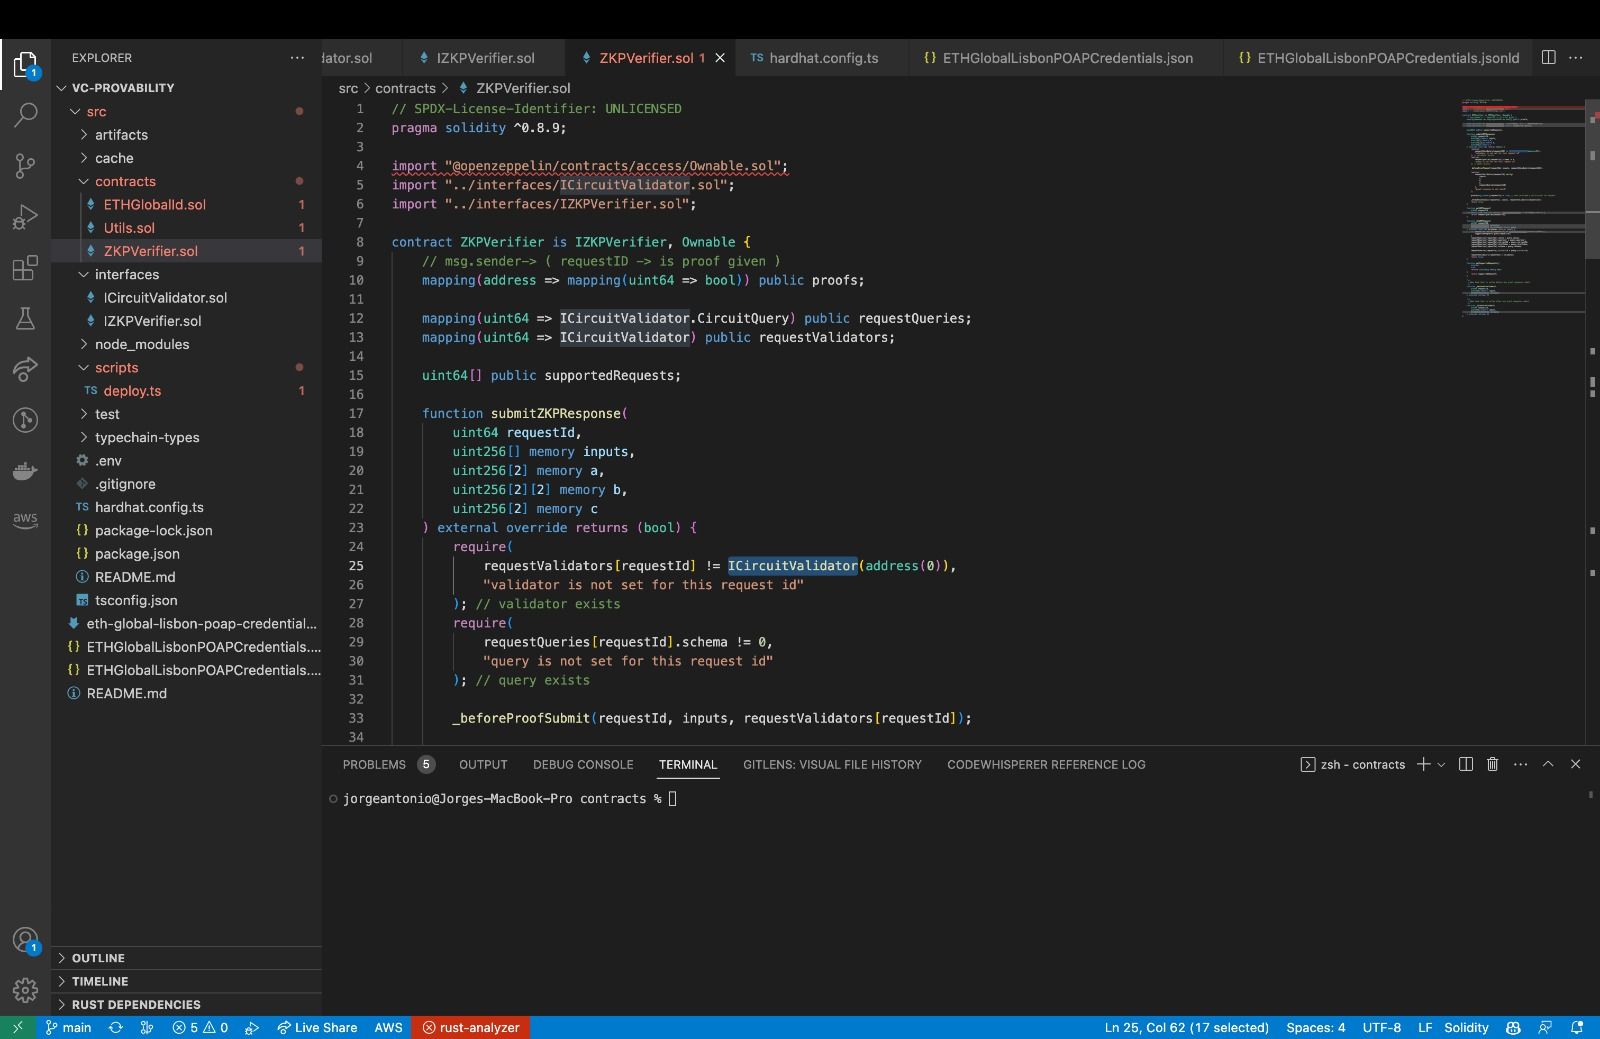Close the terminal panel
The height and width of the screenshot is (1039, 1600).
pyautogui.click(x=1575, y=764)
